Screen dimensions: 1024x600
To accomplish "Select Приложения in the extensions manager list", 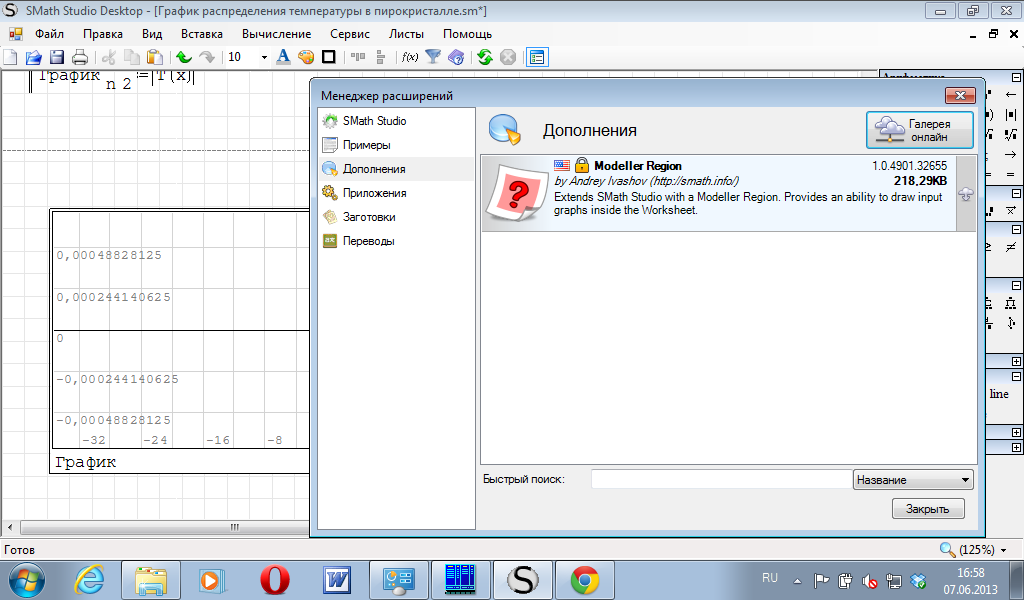I will [x=374, y=193].
